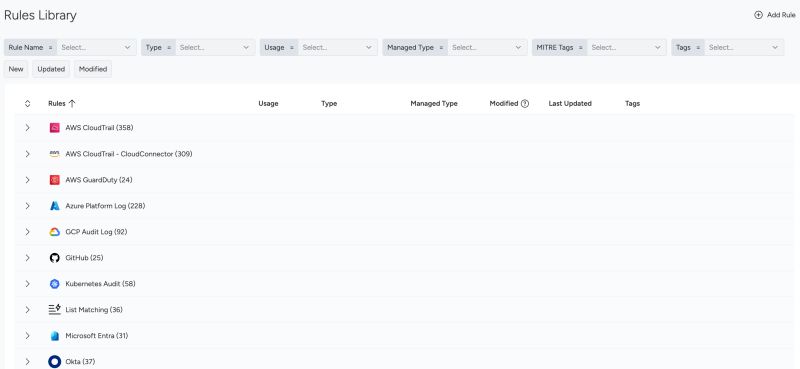The image size is (800, 369).
Task: Open the Tags filter dropdown
Action: click(x=744, y=47)
